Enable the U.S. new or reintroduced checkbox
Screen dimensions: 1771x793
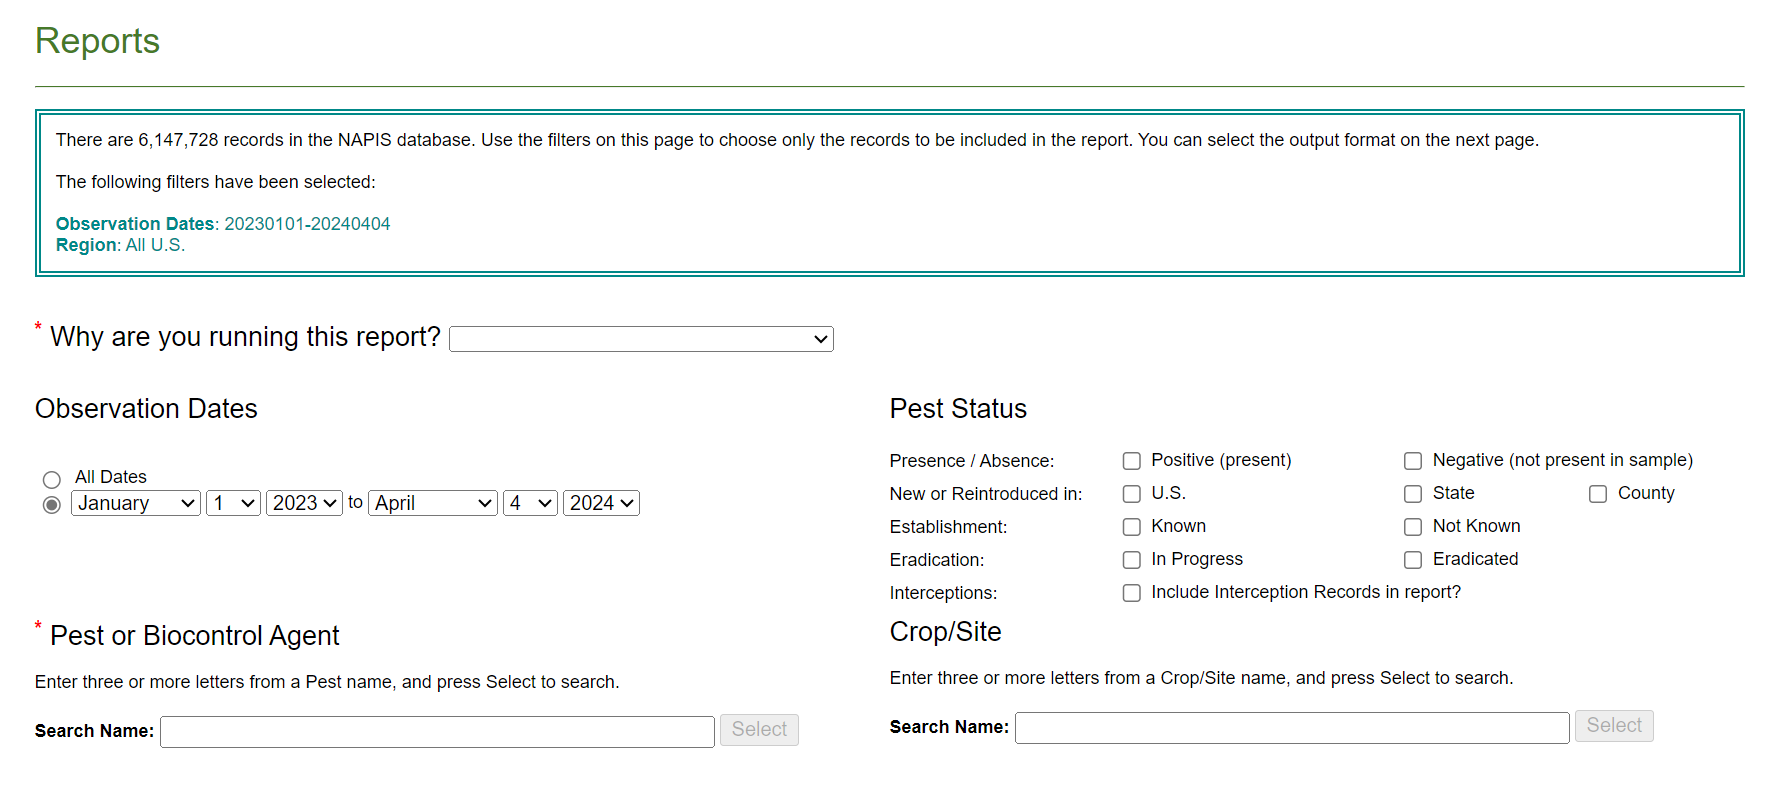1132,494
